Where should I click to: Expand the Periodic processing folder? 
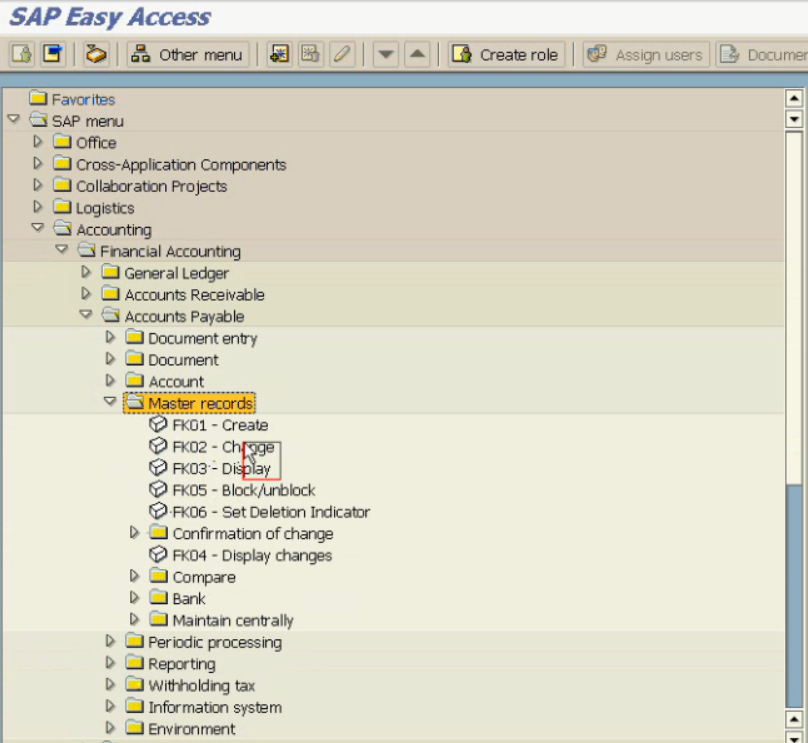pos(110,641)
